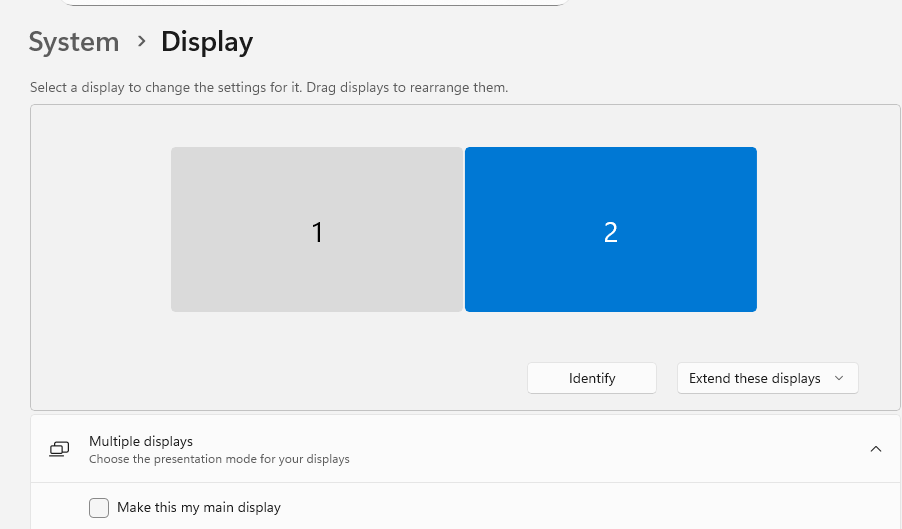Click the Display page heading

(207, 42)
